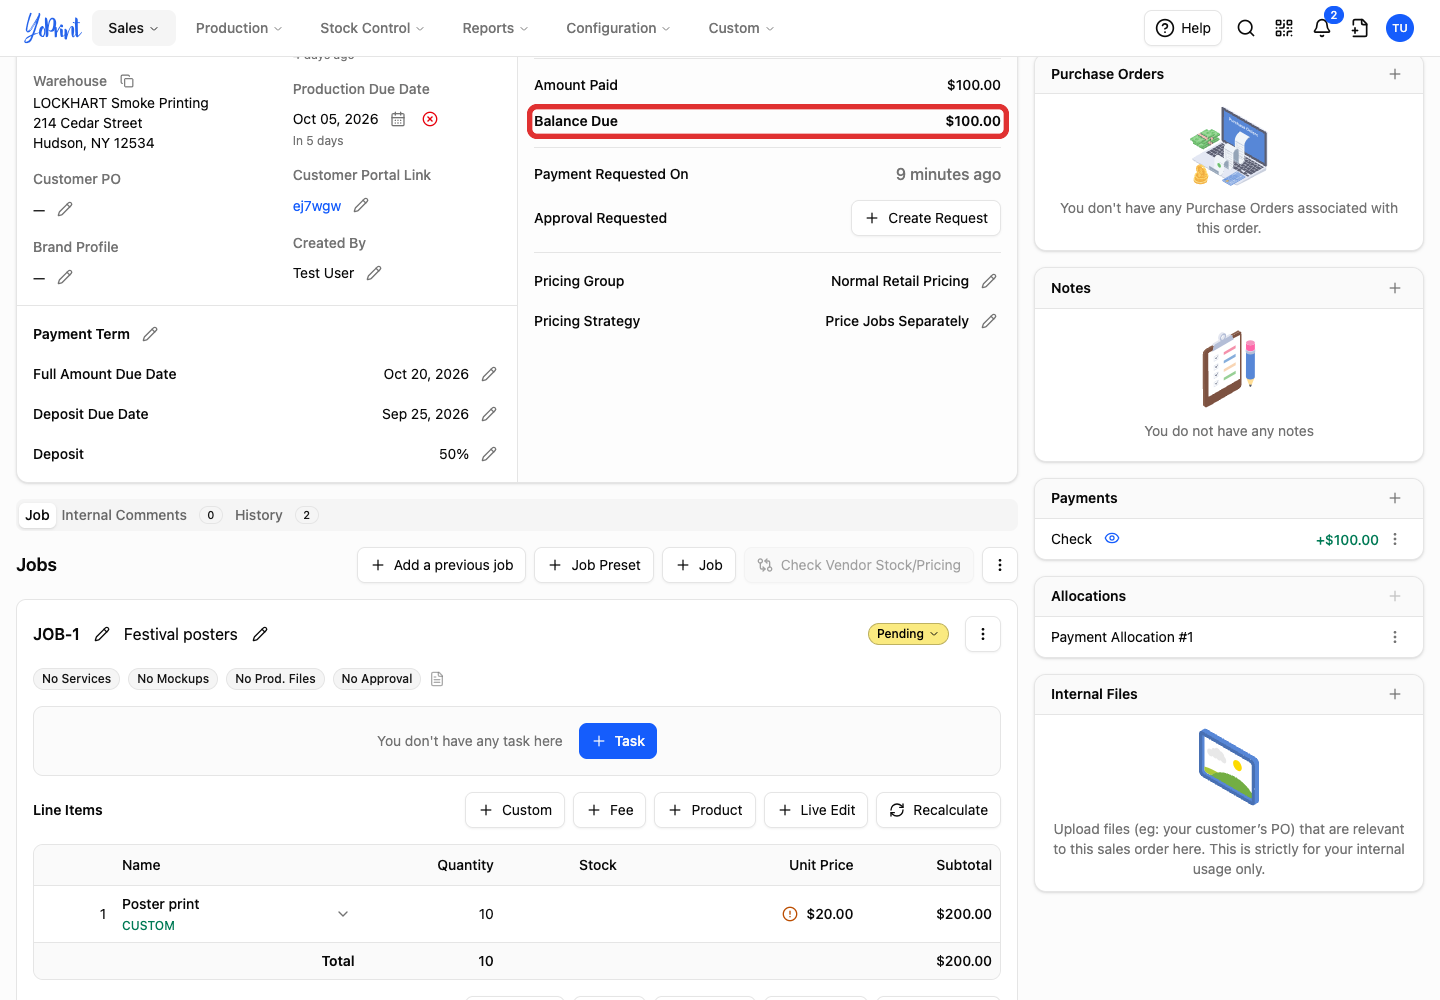Open the Production Due Date calendar icon
This screenshot has width=1440, height=1000.
(398, 119)
